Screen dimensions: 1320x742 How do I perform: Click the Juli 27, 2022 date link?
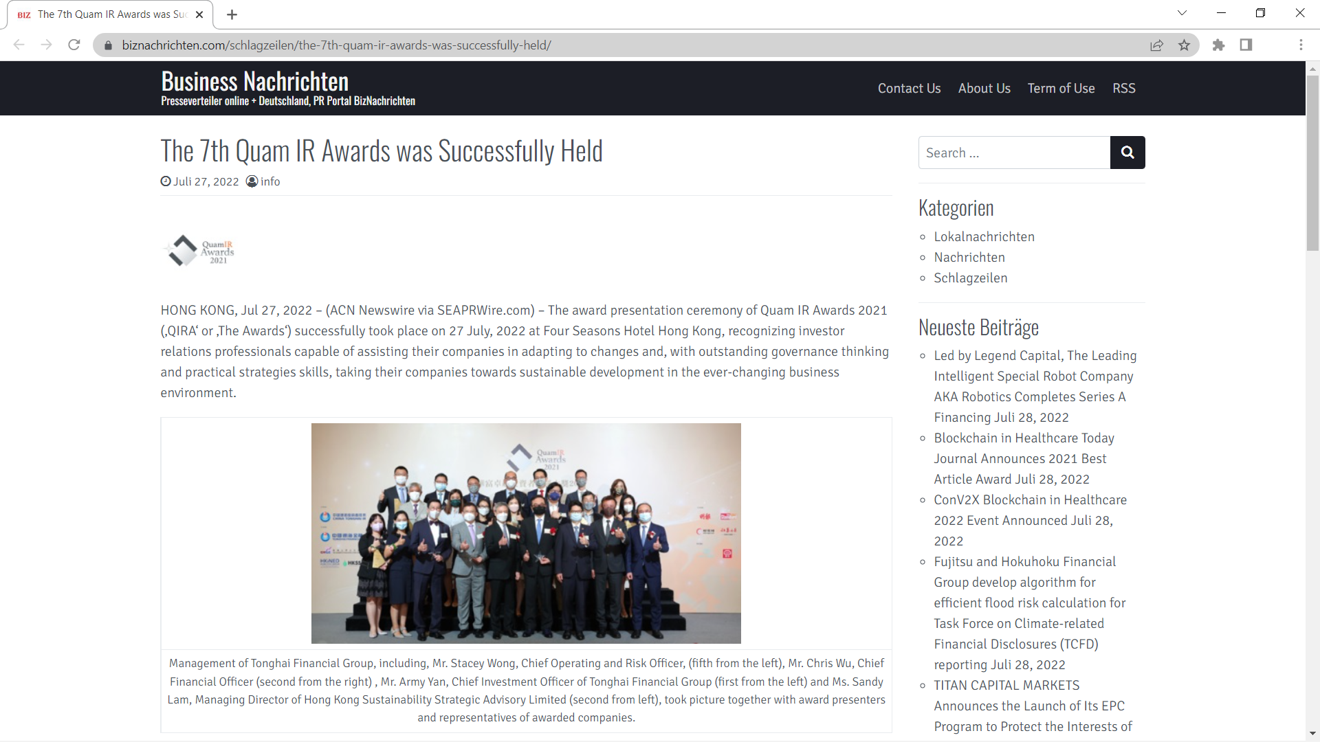[x=206, y=182]
